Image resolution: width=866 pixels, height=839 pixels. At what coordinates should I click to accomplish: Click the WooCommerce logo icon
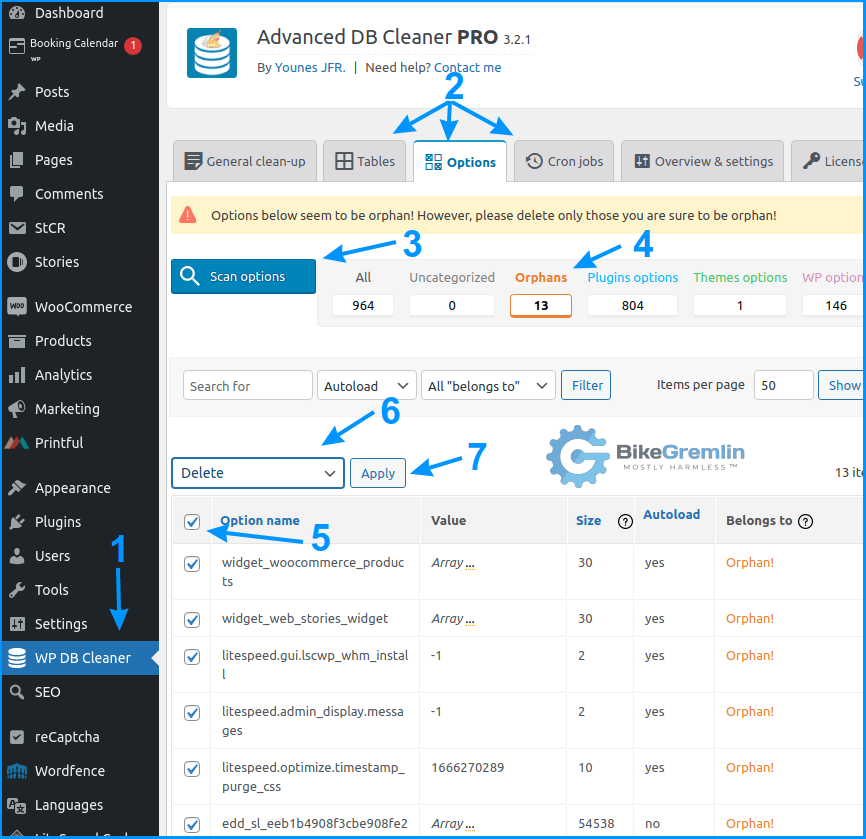pos(17,307)
